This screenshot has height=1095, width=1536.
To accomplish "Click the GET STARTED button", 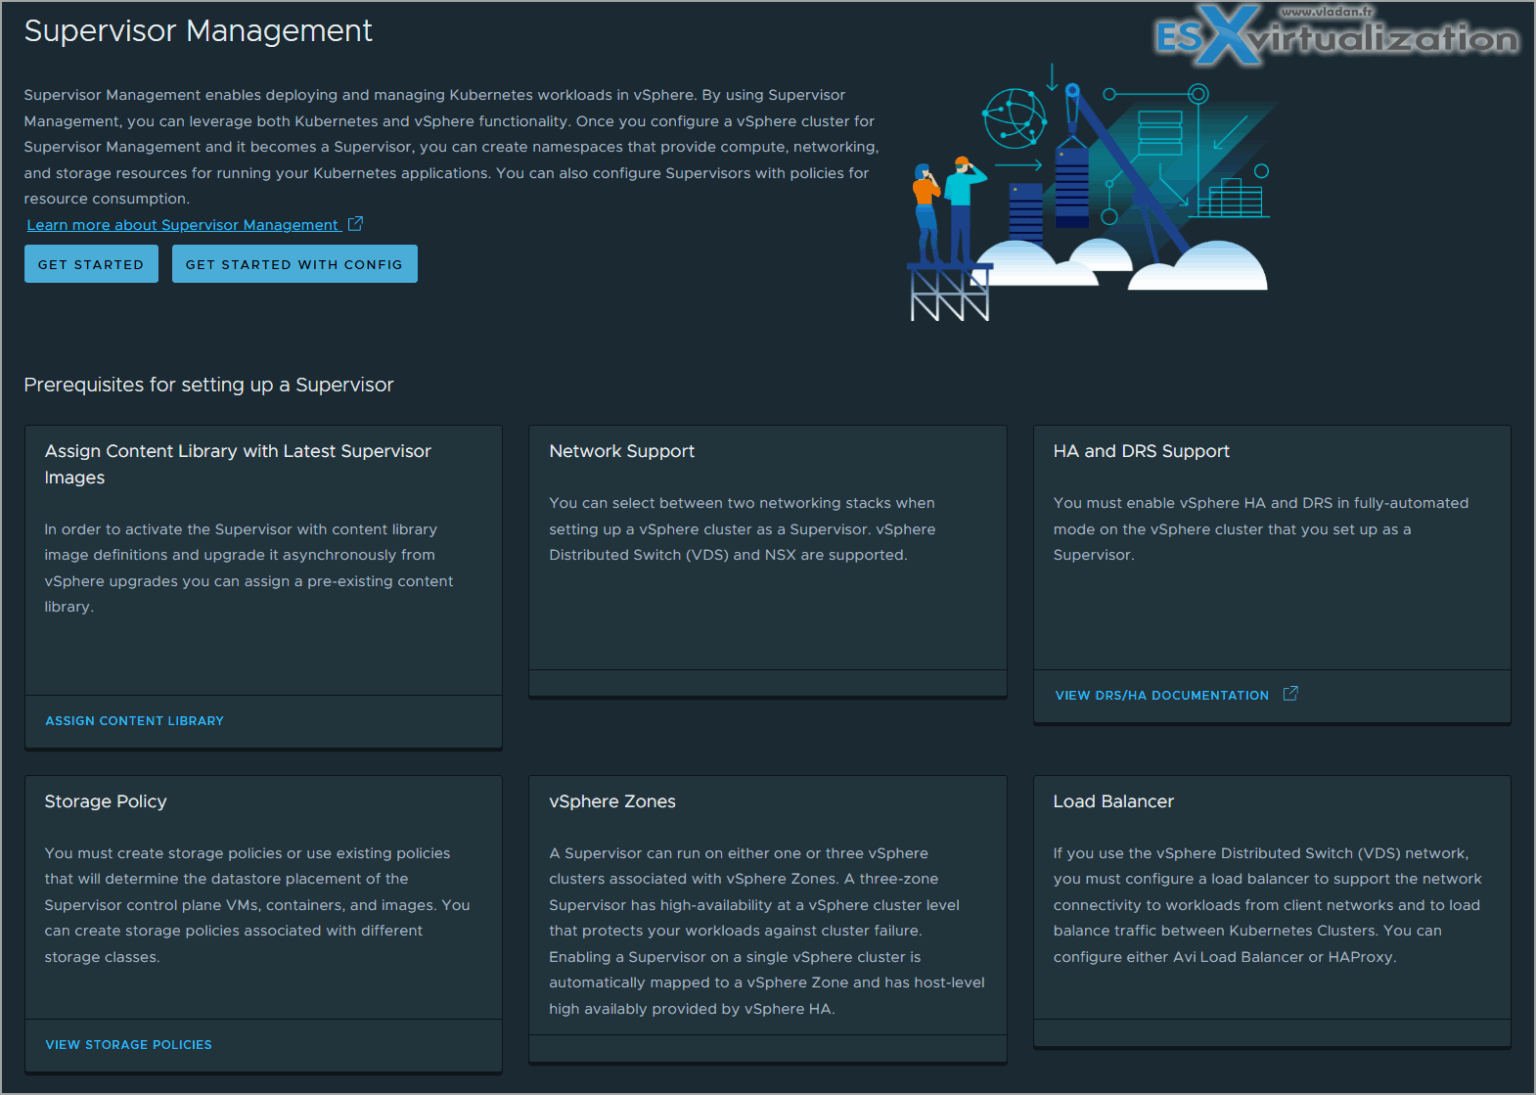I will click(91, 263).
